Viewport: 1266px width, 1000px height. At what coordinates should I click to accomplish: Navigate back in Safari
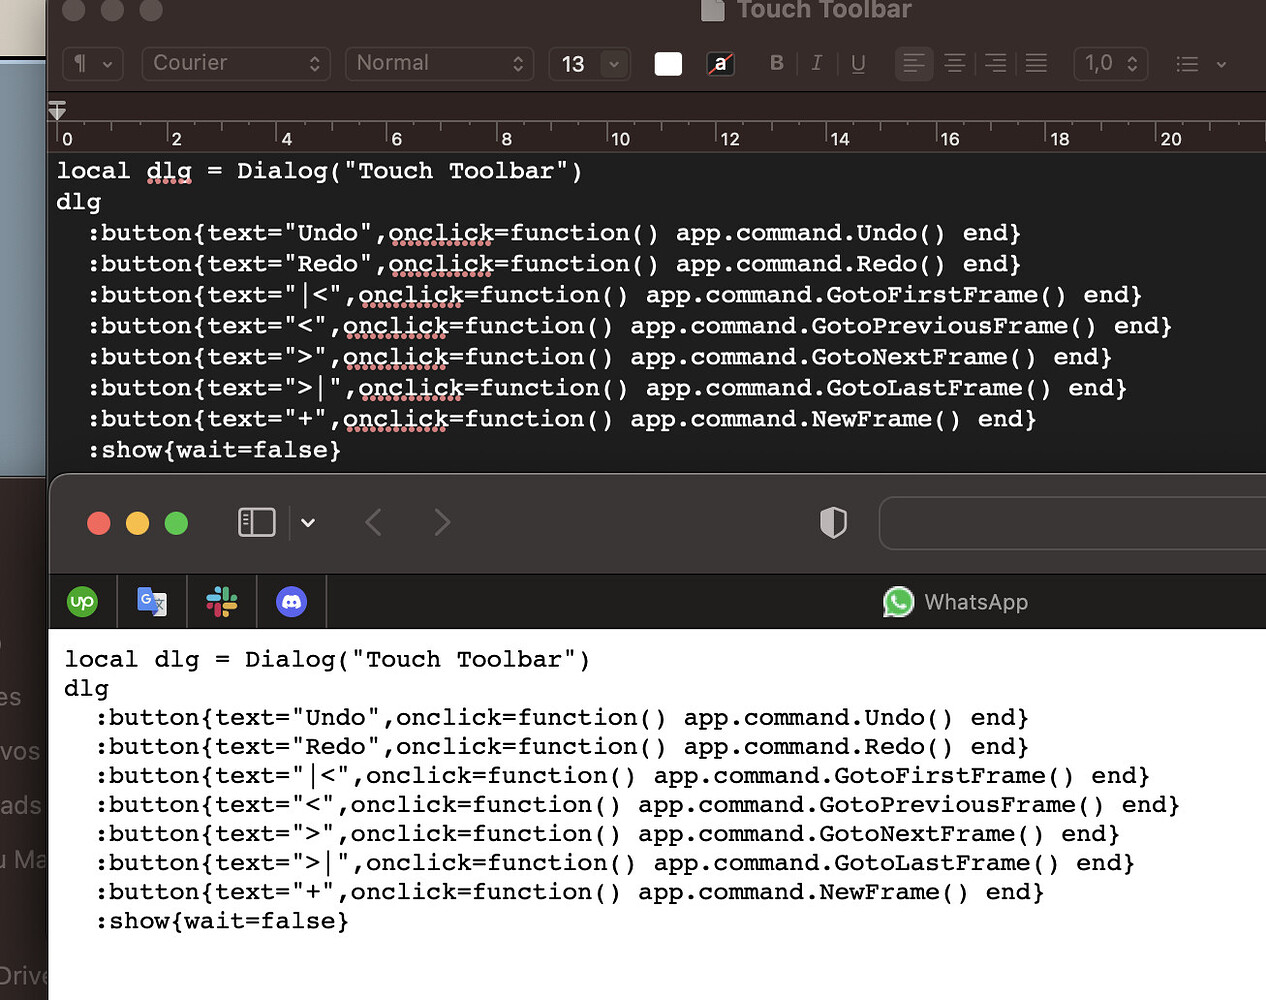click(x=373, y=522)
